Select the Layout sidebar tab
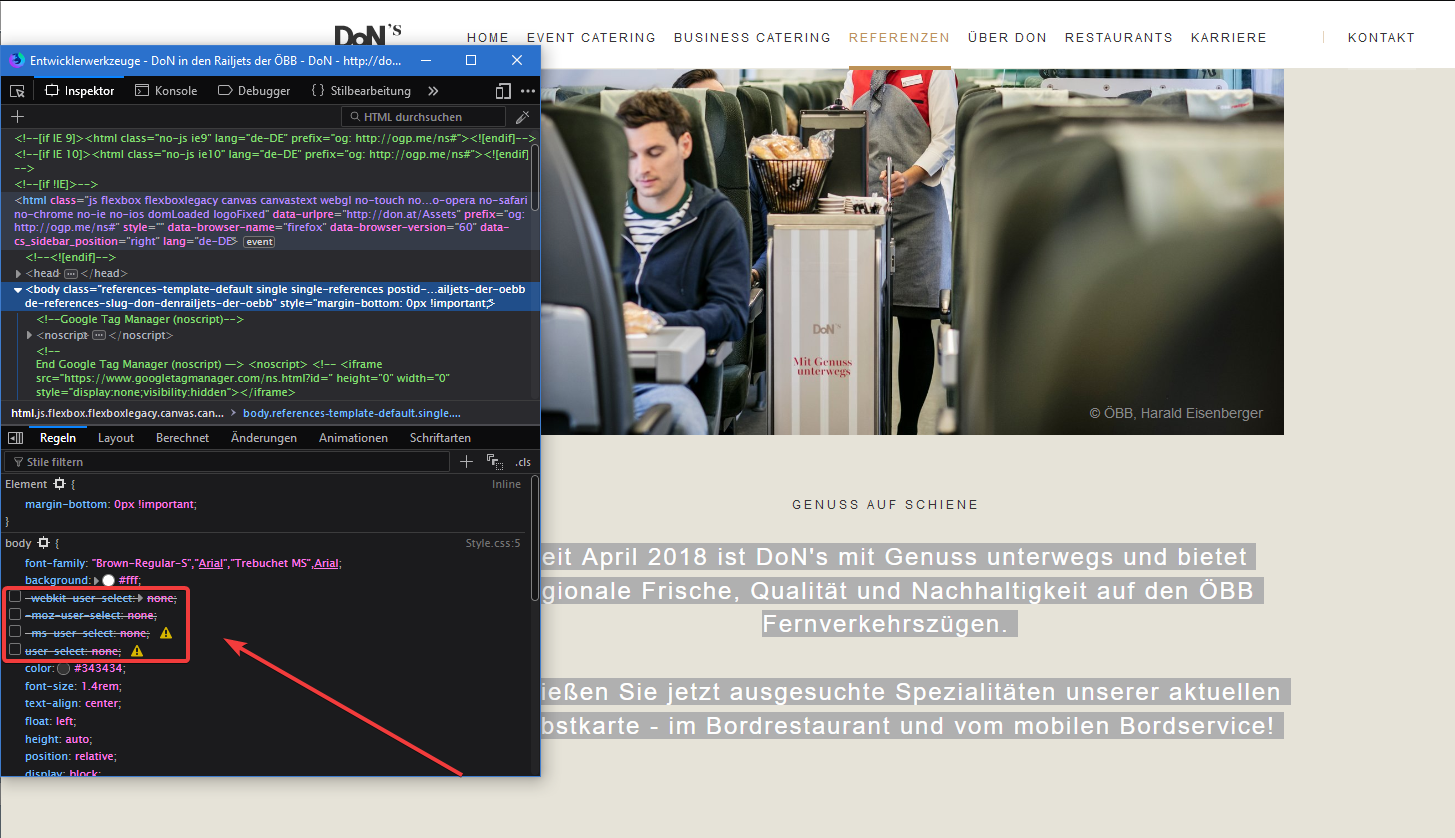The width and height of the screenshot is (1455, 838). tap(116, 438)
